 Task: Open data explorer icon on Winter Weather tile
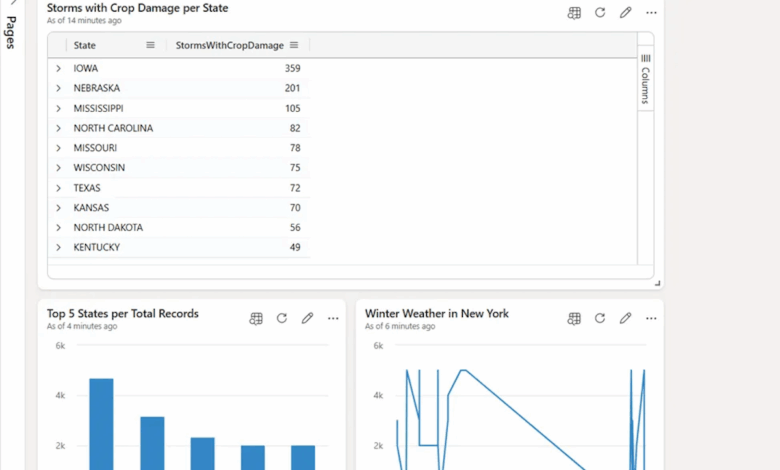pos(574,319)
